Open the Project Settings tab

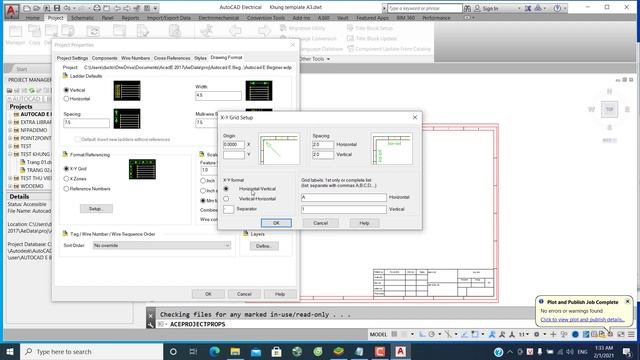click(x=72, y=58)
